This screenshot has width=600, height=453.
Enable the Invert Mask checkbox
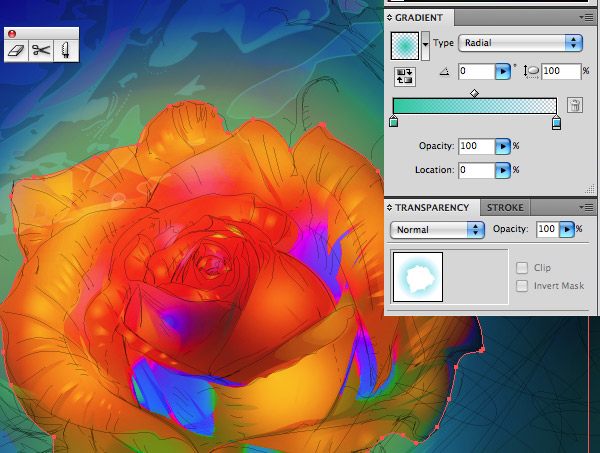point(522,286)
